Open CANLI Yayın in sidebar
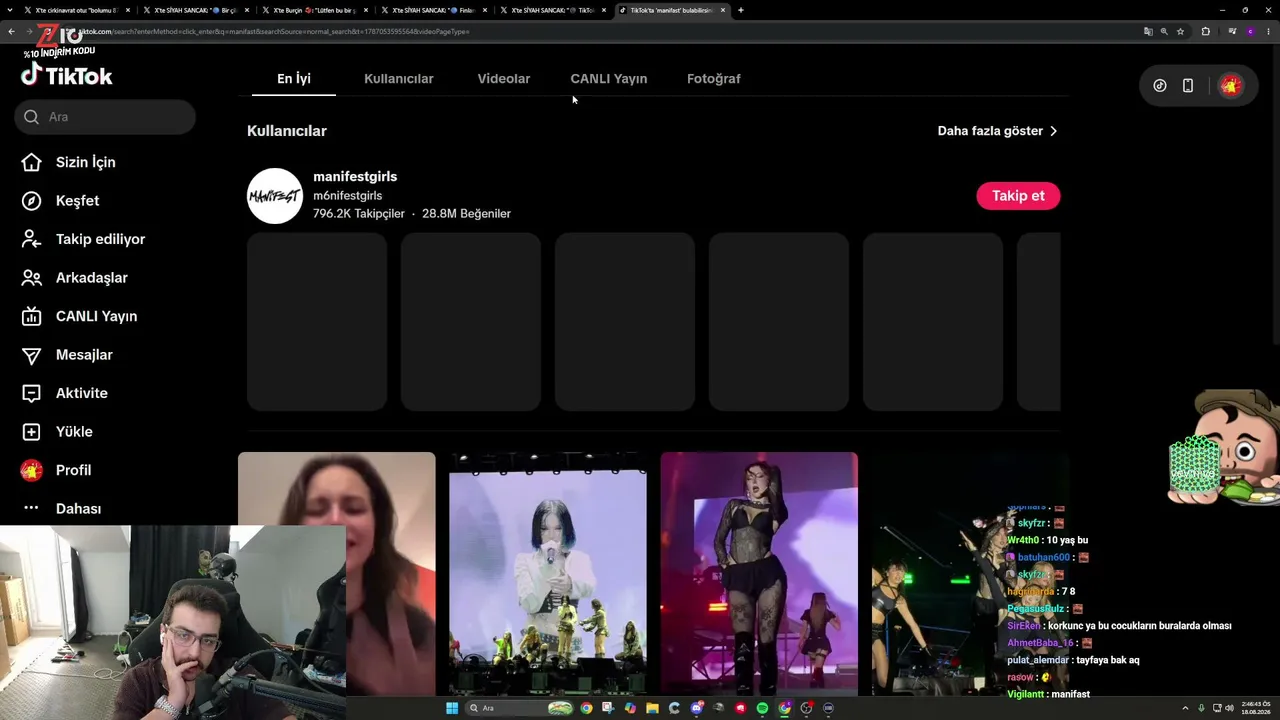Viewport: 1280px width, 720px height. point(79,316)
